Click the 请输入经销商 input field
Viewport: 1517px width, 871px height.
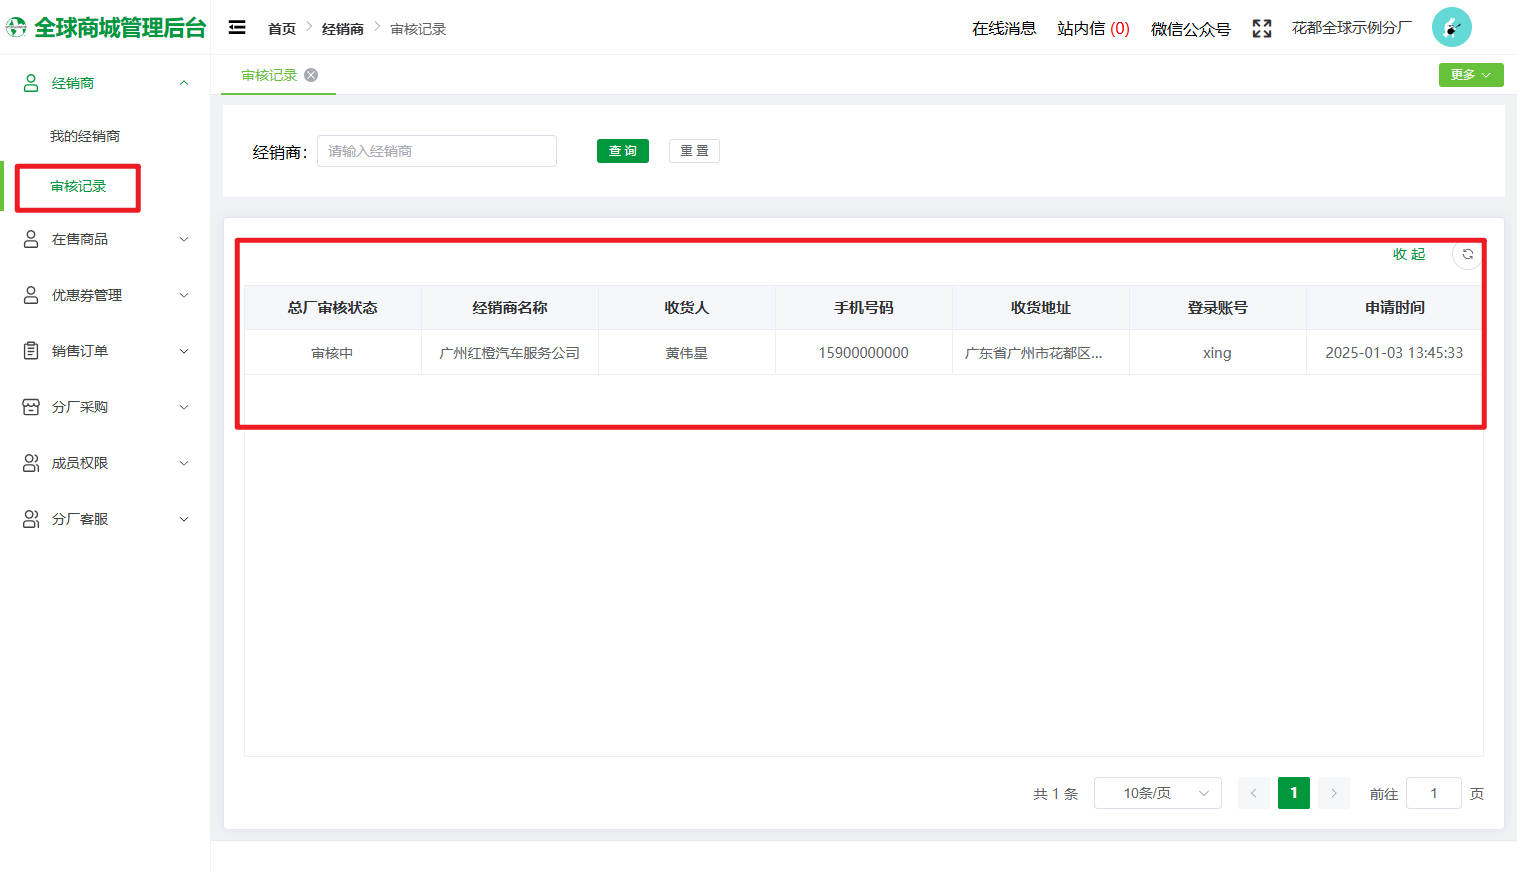tap(436, 150)
